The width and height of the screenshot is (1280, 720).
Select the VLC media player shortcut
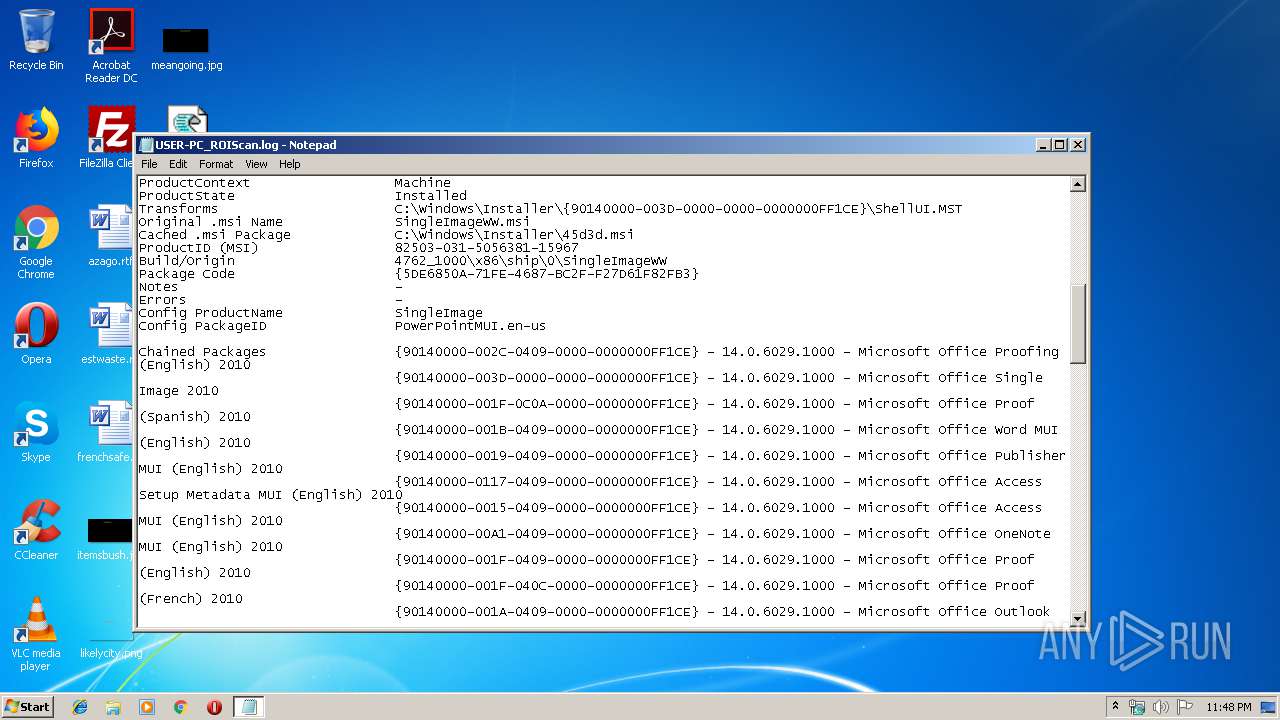tap(36, 634)
